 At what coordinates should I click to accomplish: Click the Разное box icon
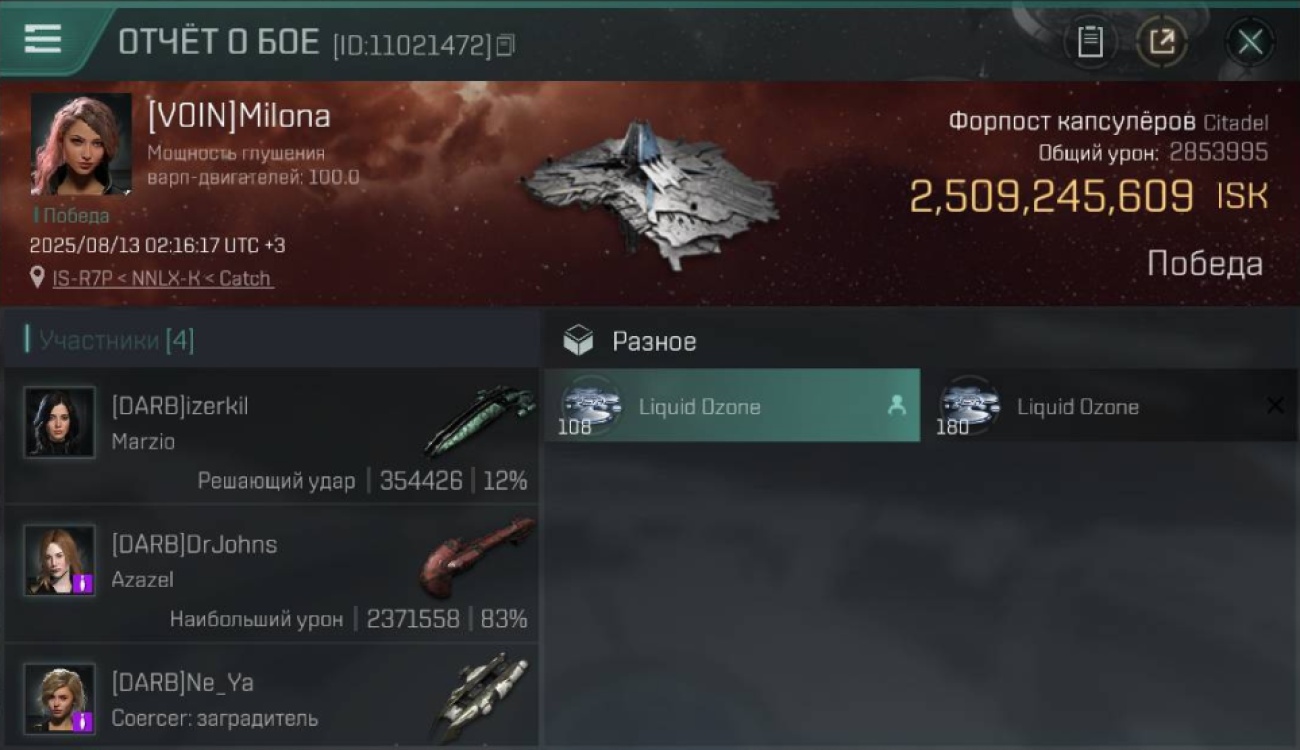pyautogui.click(x=578, y=341)
